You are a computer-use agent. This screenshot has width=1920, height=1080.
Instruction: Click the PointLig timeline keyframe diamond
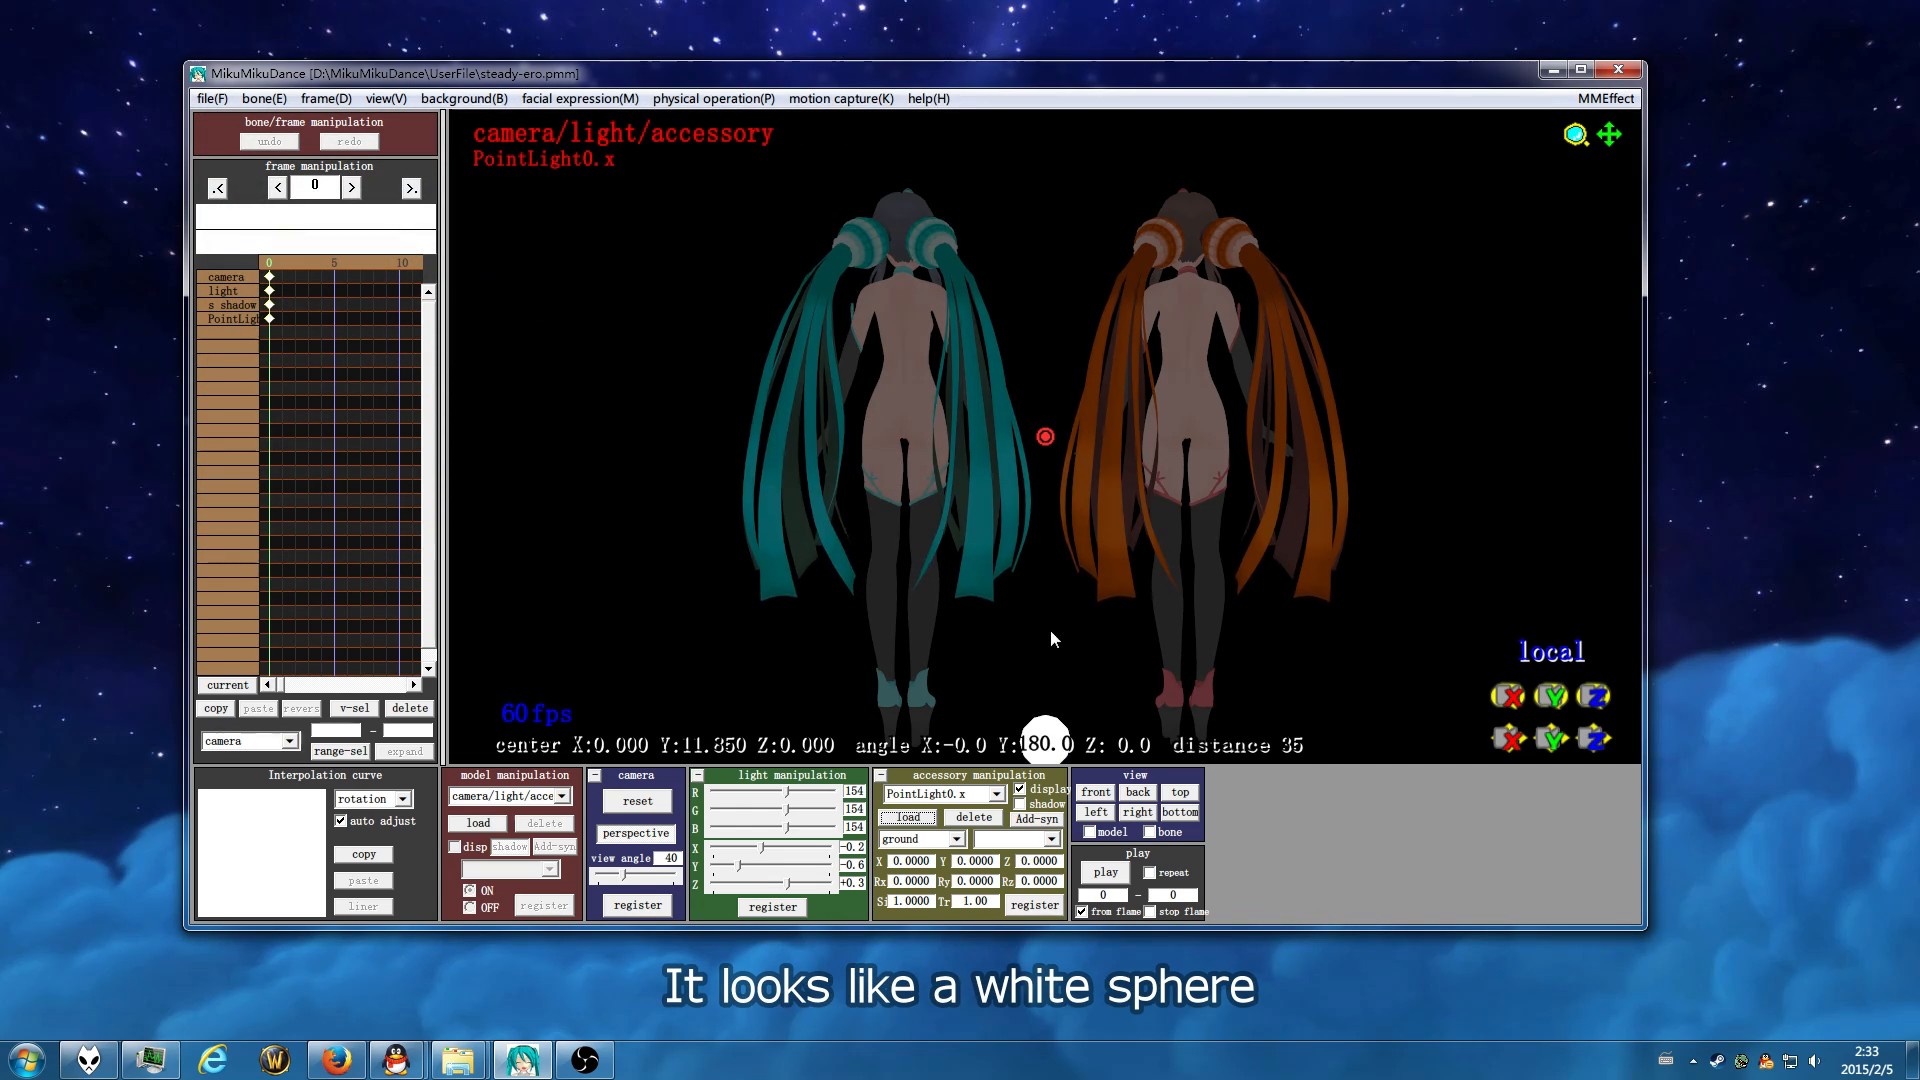pos(269,319)
